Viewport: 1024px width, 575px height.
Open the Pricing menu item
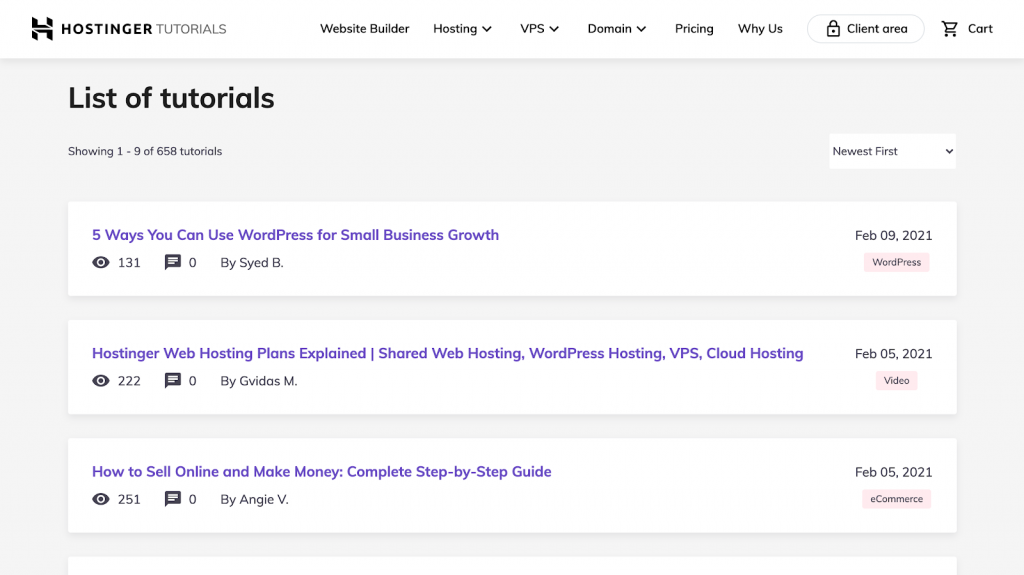[x=694, y=29]
